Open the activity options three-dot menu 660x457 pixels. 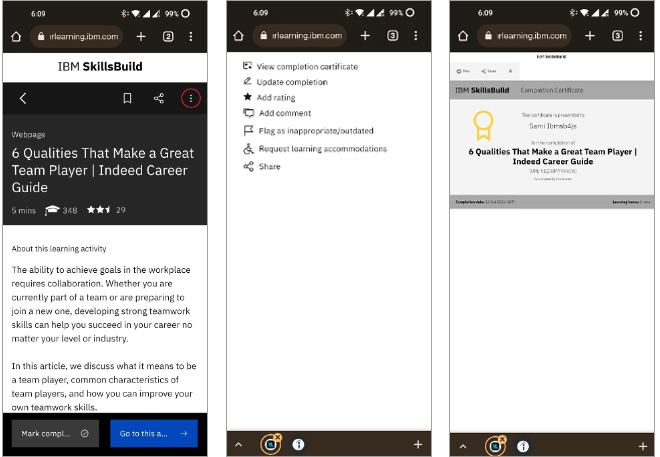point(191,98)
